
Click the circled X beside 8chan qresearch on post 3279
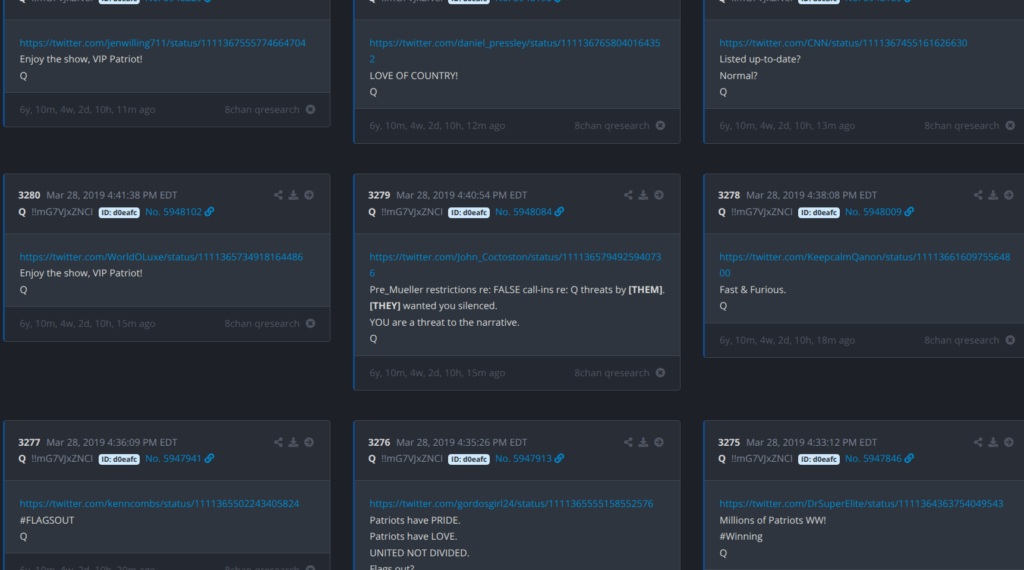pyautogui.click(x=660, y=373)
